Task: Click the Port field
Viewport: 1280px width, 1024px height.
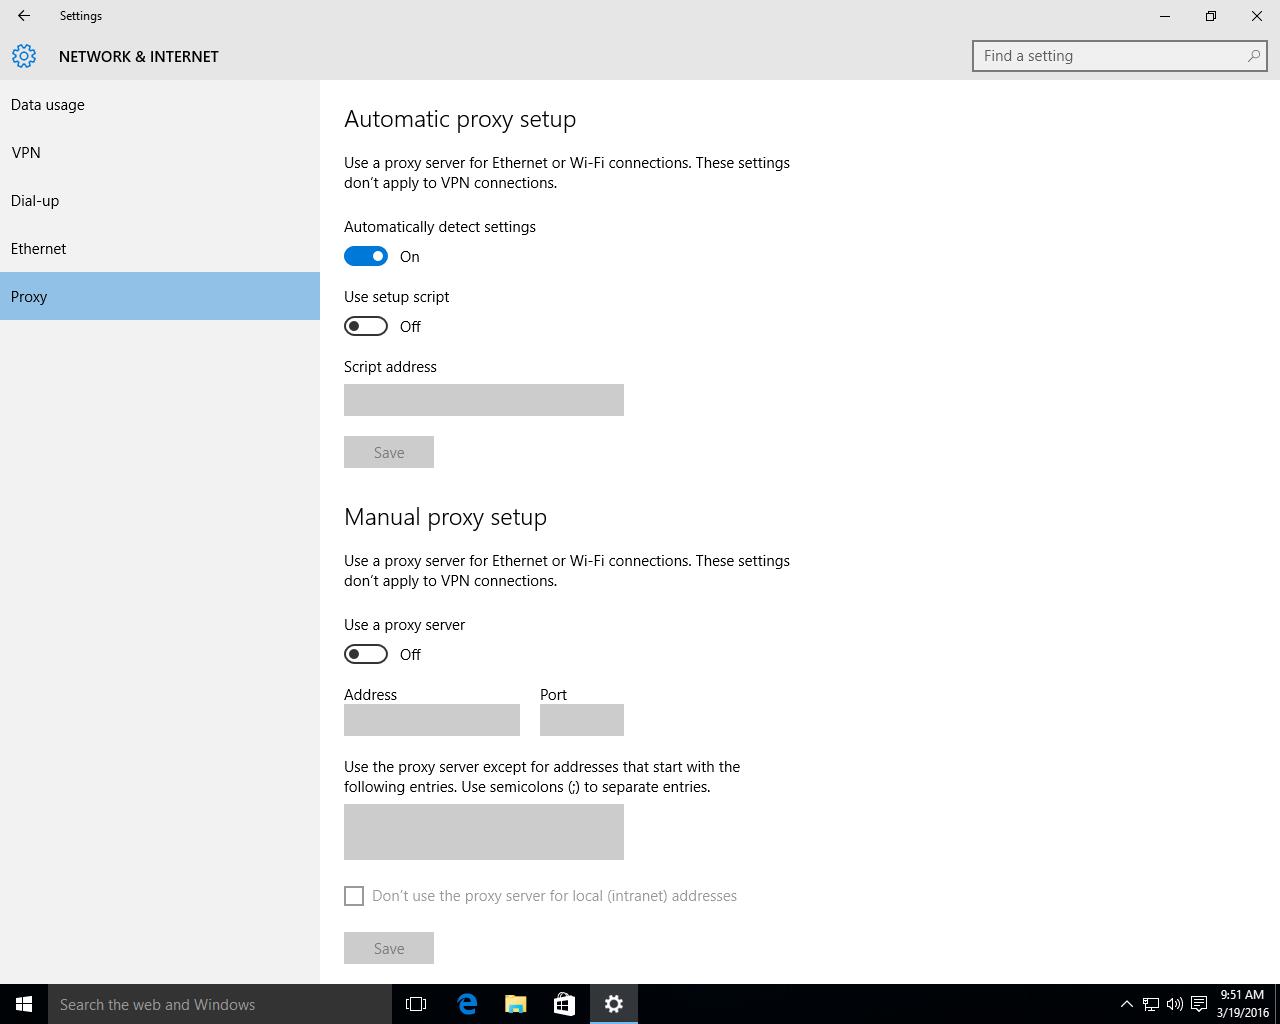Action: pos(582,720)
